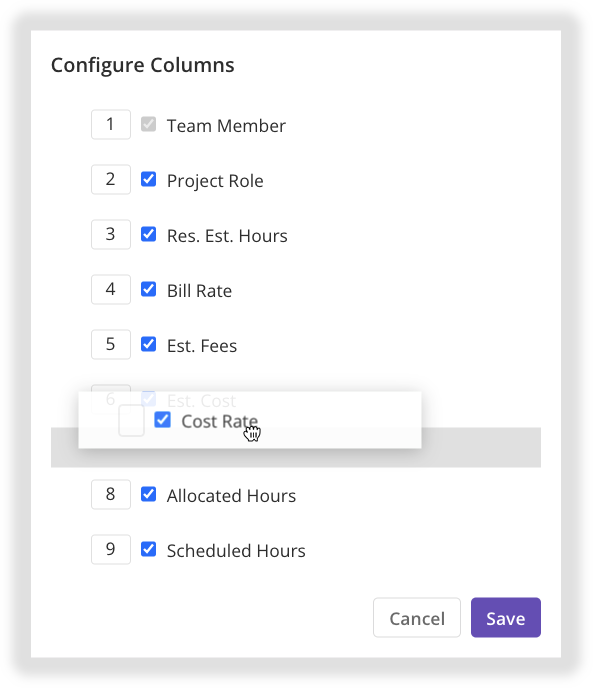
Task: Select the position input numbered 8
Action: coord(111,494)
